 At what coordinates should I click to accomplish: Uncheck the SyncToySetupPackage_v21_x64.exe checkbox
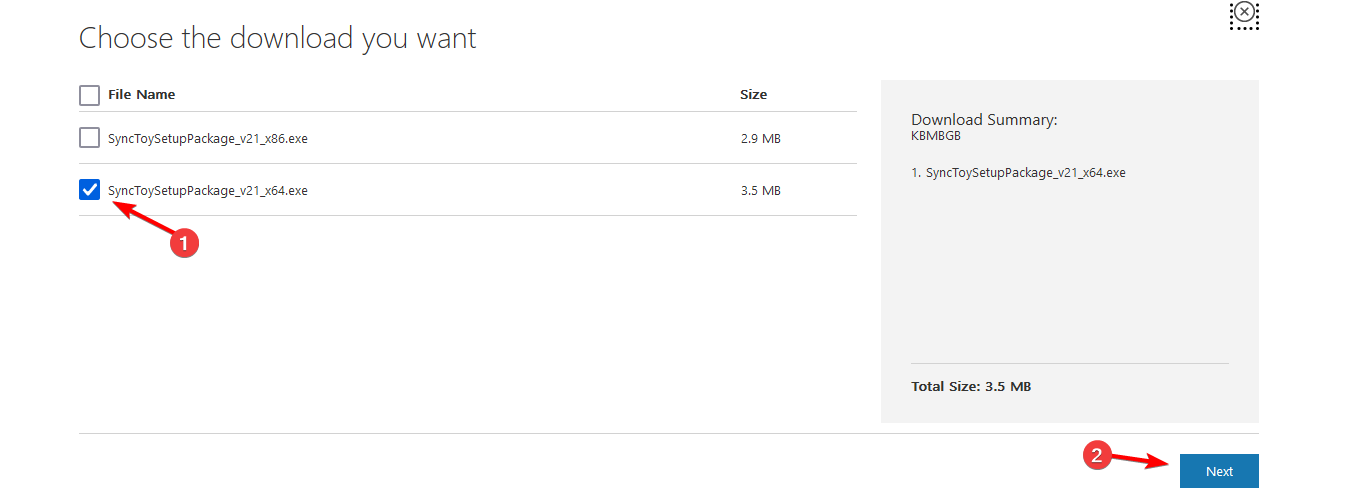click(x=89, y=190)
